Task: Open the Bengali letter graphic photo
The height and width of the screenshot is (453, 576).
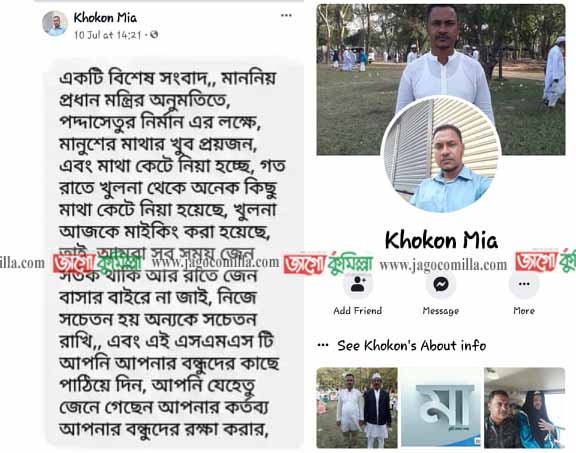Action: click(x=440, y=407)
